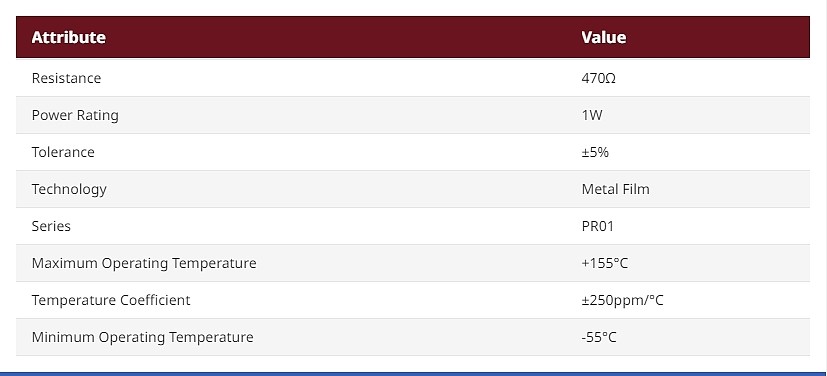Click the 470Ω resistance value
The image size is (827, 376).
tap(599, 78)
